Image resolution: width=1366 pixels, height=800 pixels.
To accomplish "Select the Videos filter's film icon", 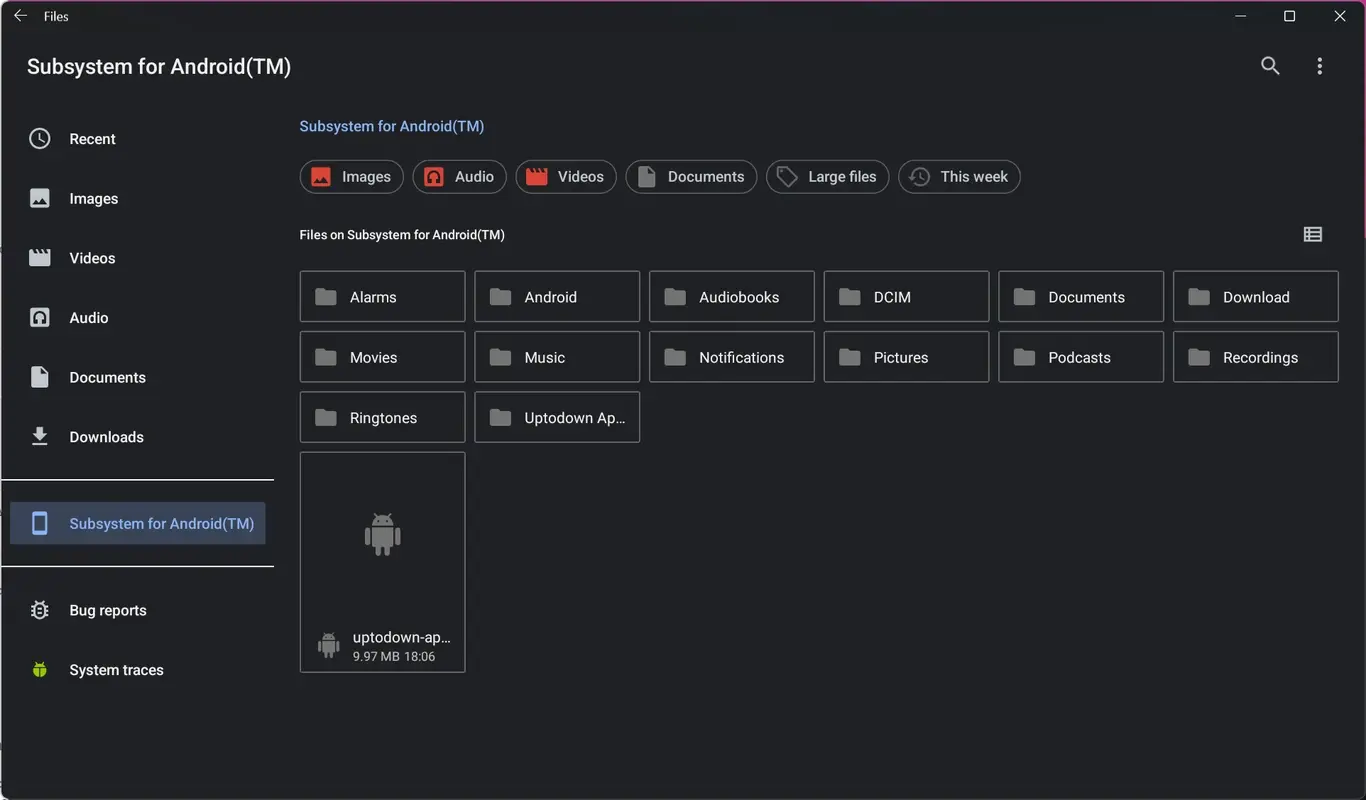I will pyautogui.click(x=536, y=176).
